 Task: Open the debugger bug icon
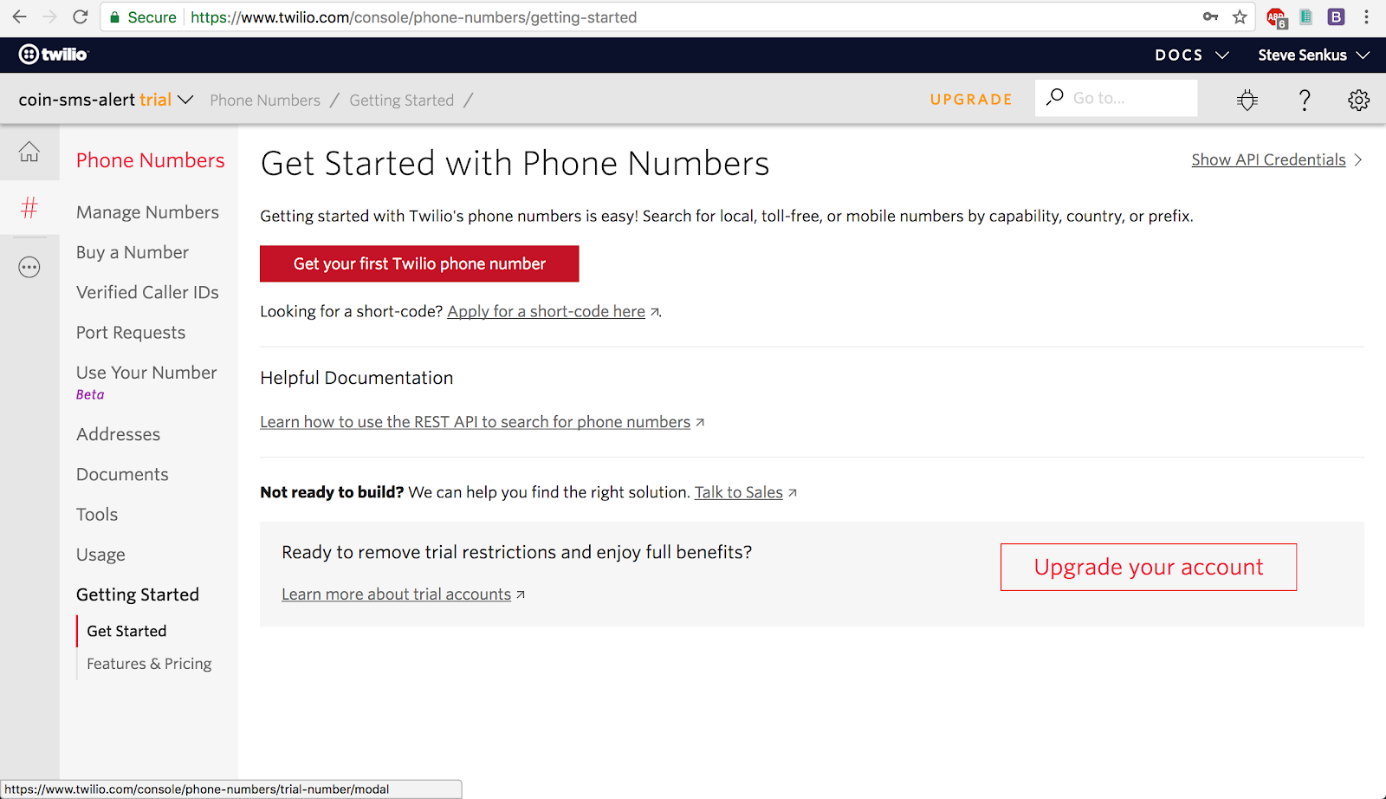pos(1247,100)
